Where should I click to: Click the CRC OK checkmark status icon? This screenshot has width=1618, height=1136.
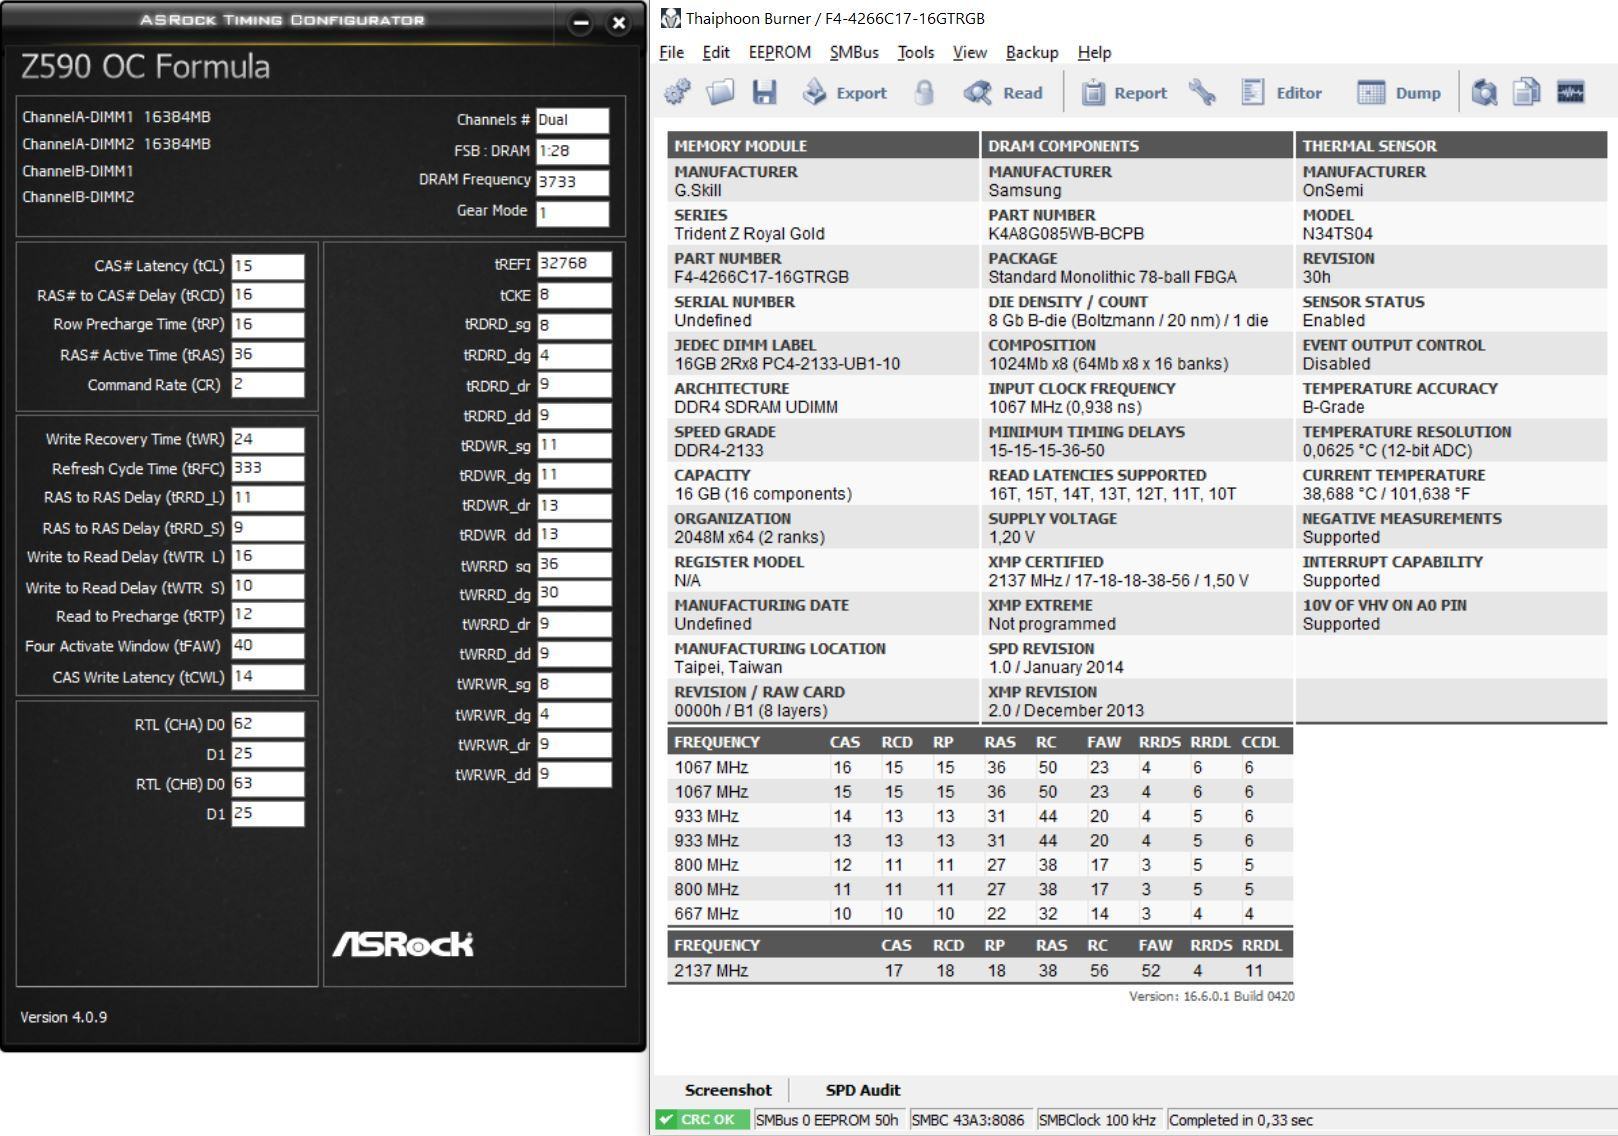click(666, 1120)
